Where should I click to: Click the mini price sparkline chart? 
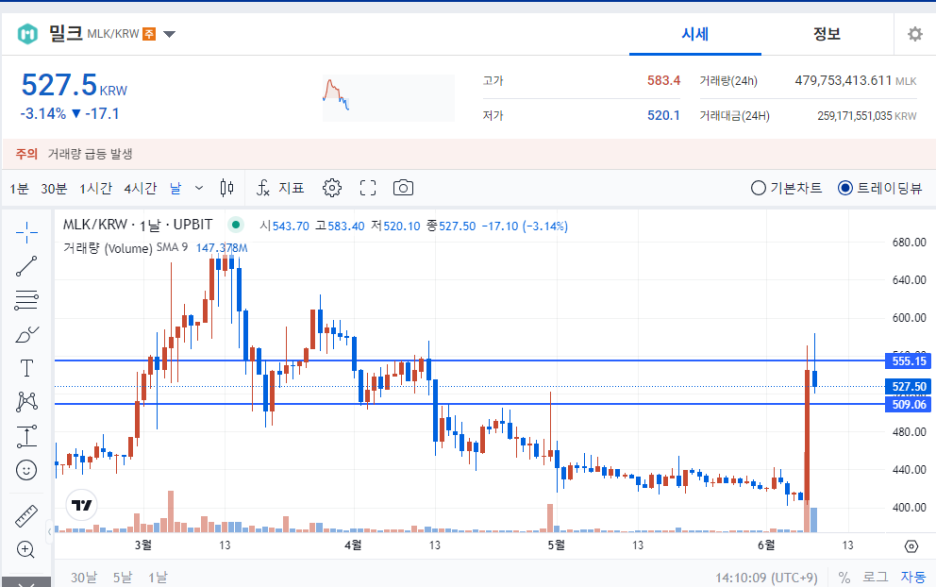click(x=389, y=98)
